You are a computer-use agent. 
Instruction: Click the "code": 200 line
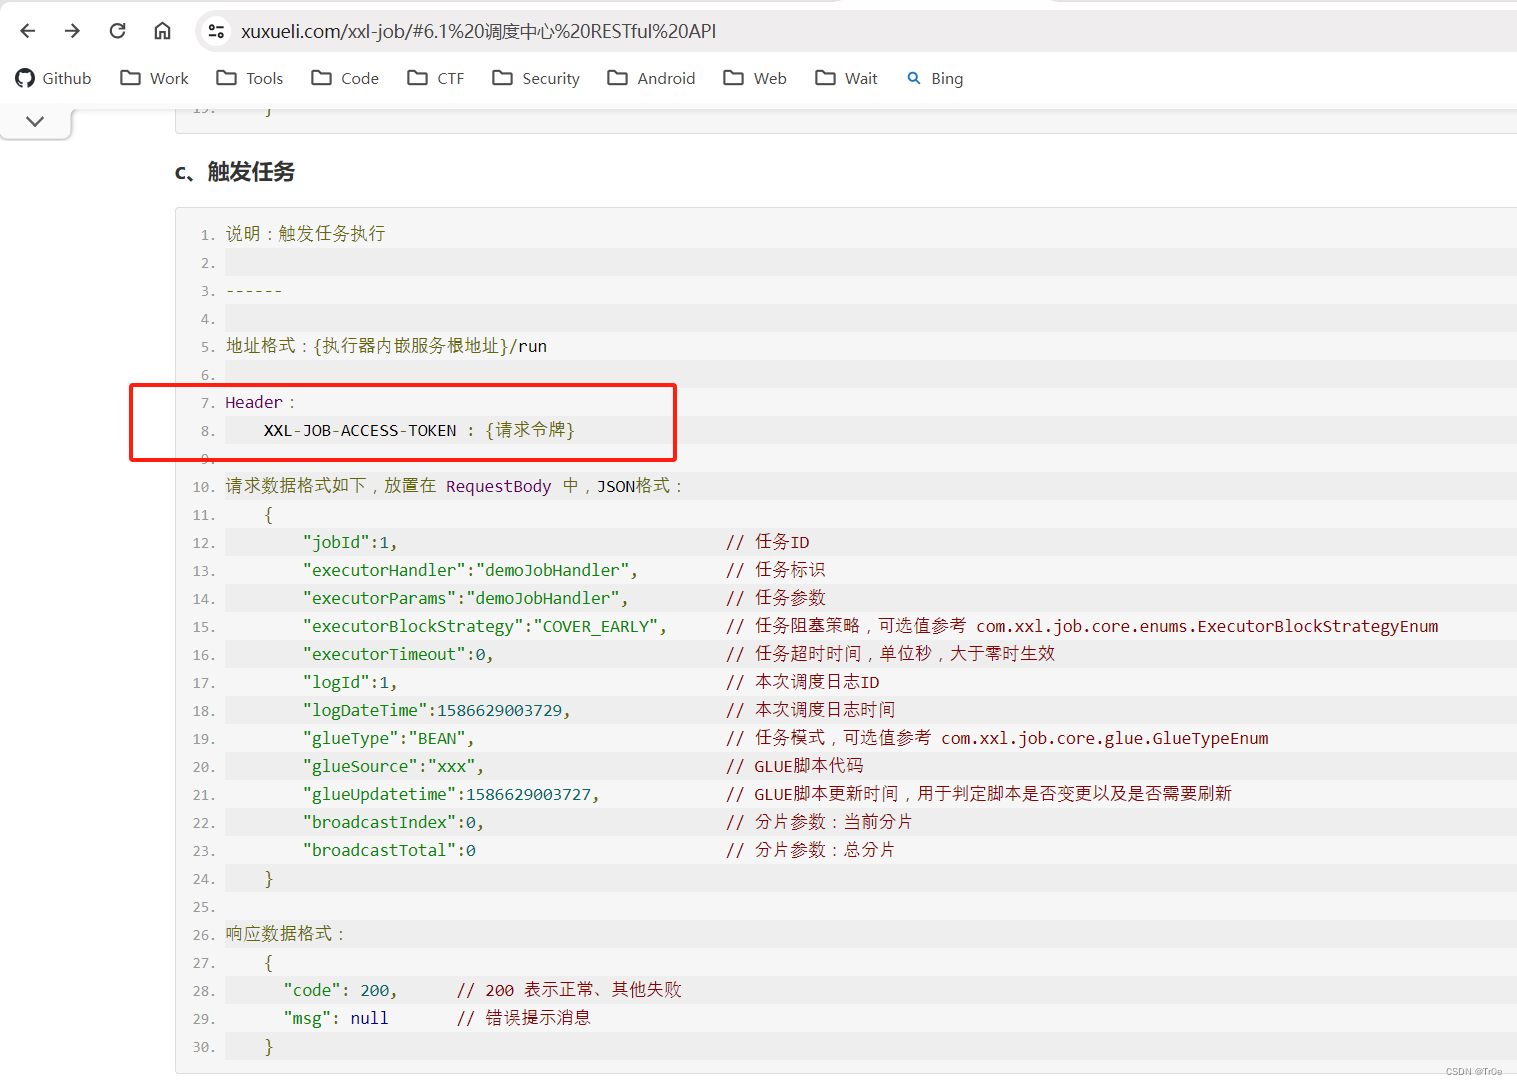coord(340,990)
